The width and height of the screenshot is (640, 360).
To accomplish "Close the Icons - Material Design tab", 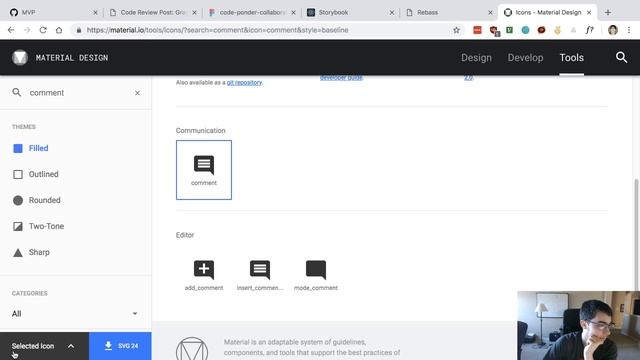I will pyautogui.click(x=589, y=13).
